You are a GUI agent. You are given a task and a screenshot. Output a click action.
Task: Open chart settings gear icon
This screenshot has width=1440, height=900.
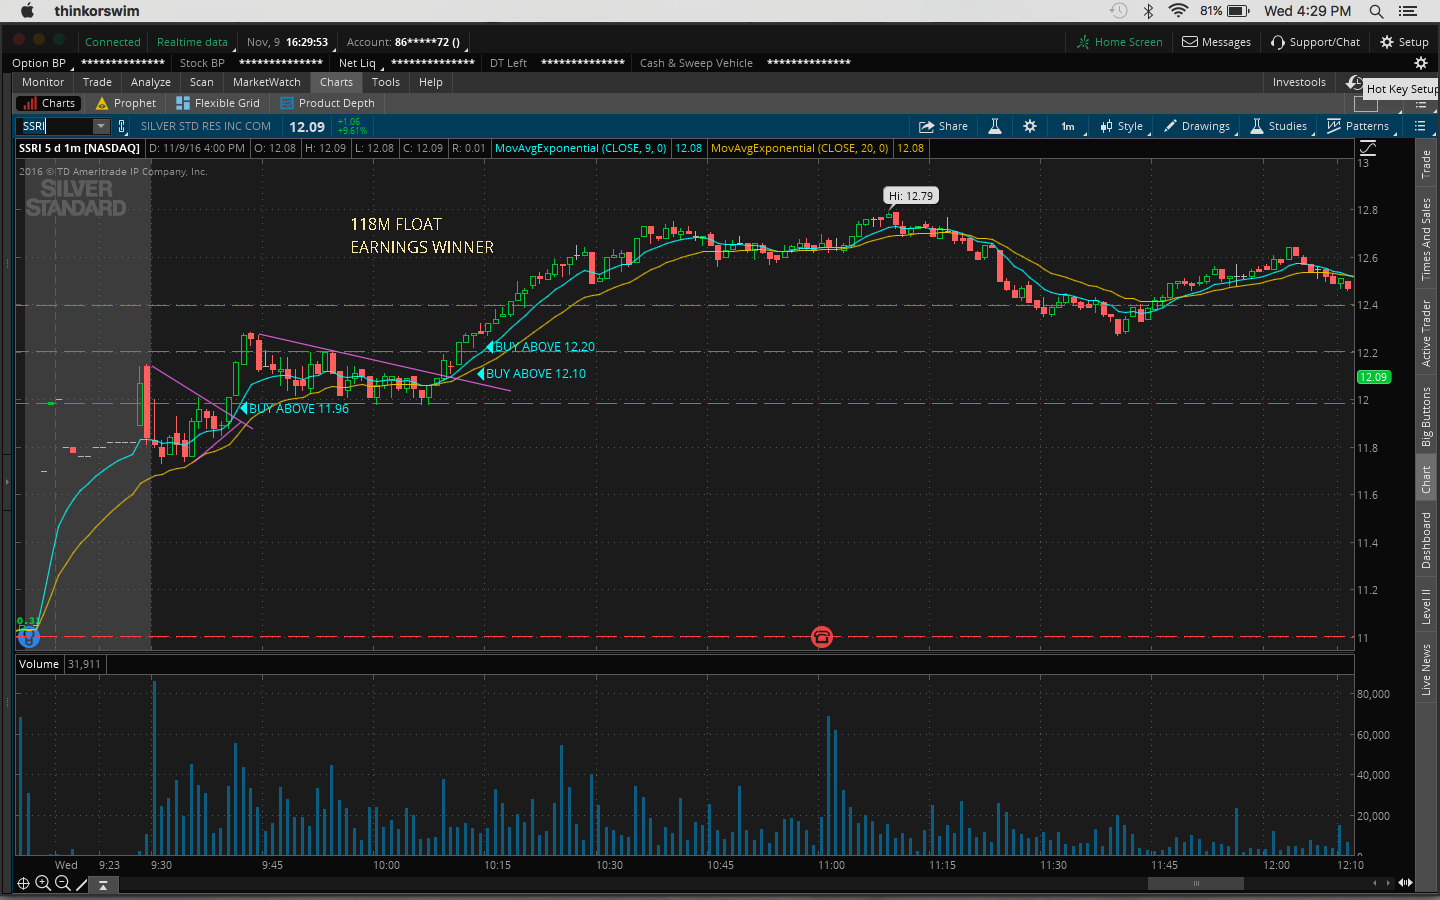pyautogui.click(x=1030, y=126)
